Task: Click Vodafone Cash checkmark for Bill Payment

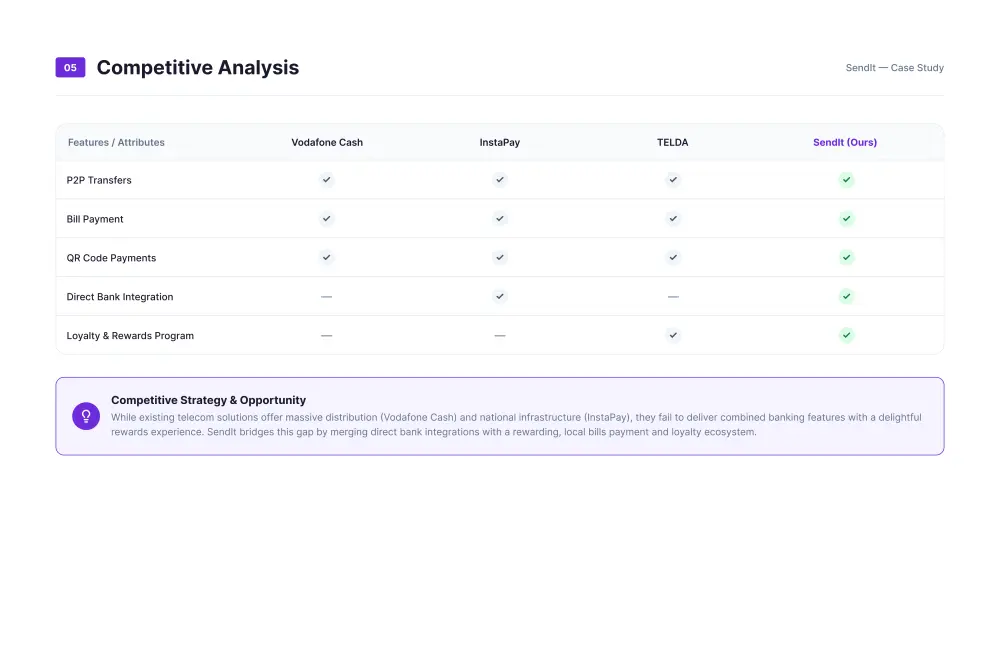Action: (327, 219)
